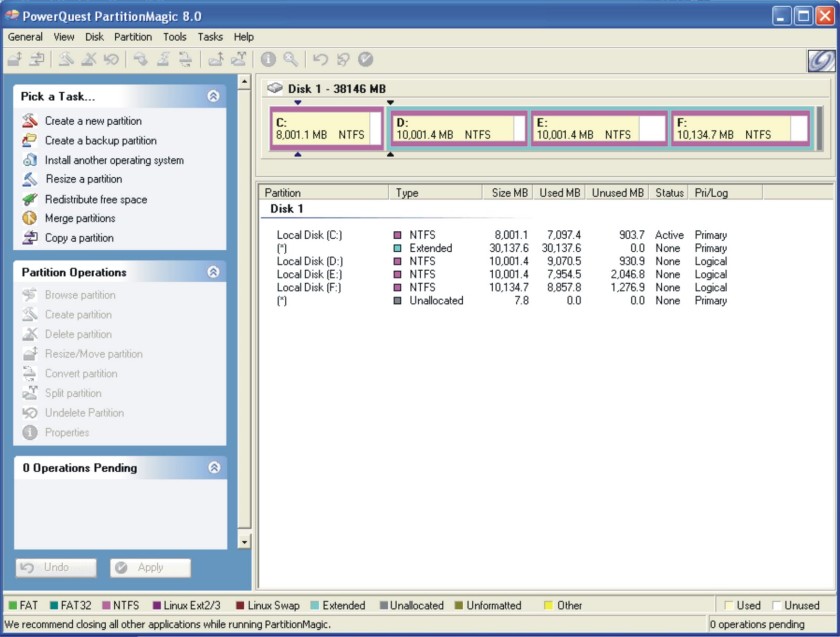840x637 pixels.
Task: Click the sidebar scrollbar down arrow
Action: pyautogui.click(x=244, y=542)
